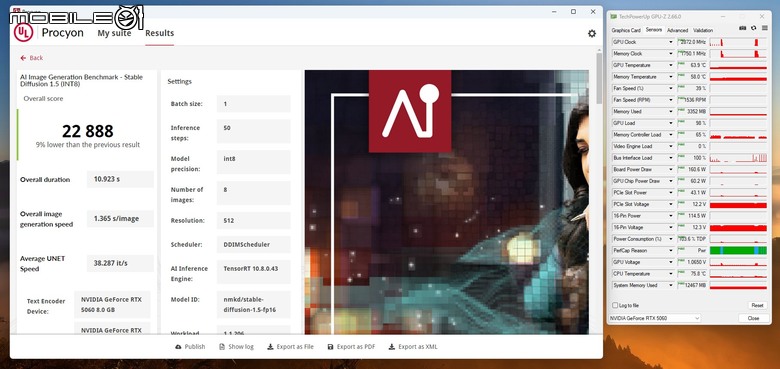Open the GPU Clock sensor dropdown

671,42
